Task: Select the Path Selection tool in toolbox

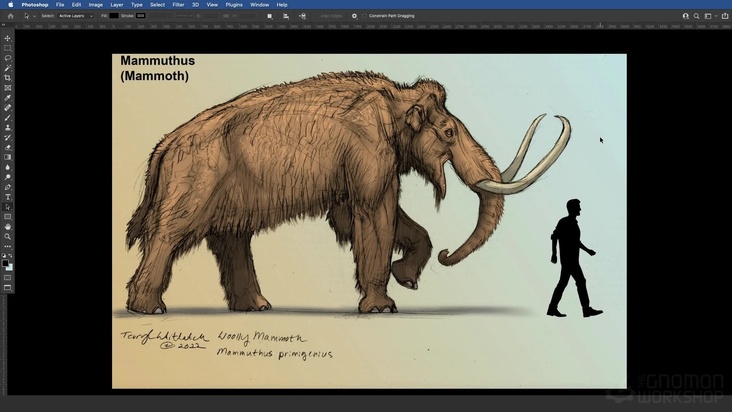Action: (7, 207)
